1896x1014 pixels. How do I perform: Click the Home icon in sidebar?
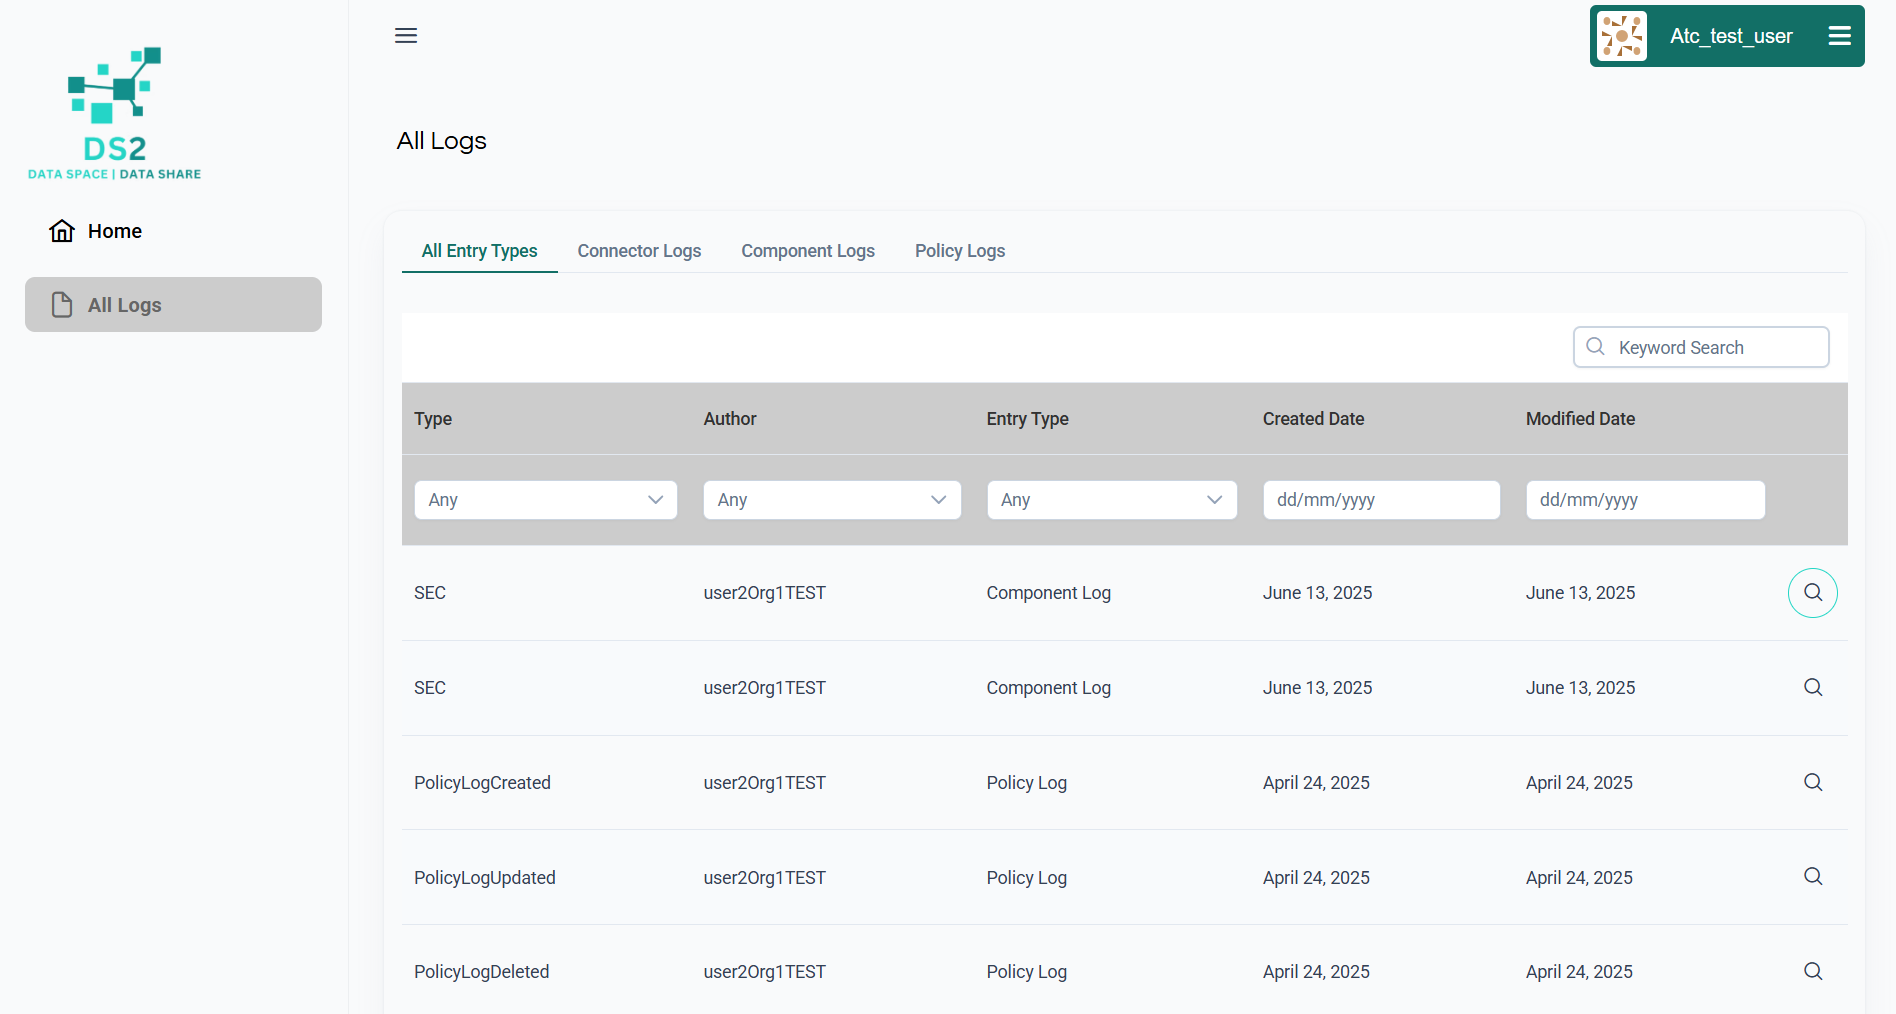tap(62, 231)
